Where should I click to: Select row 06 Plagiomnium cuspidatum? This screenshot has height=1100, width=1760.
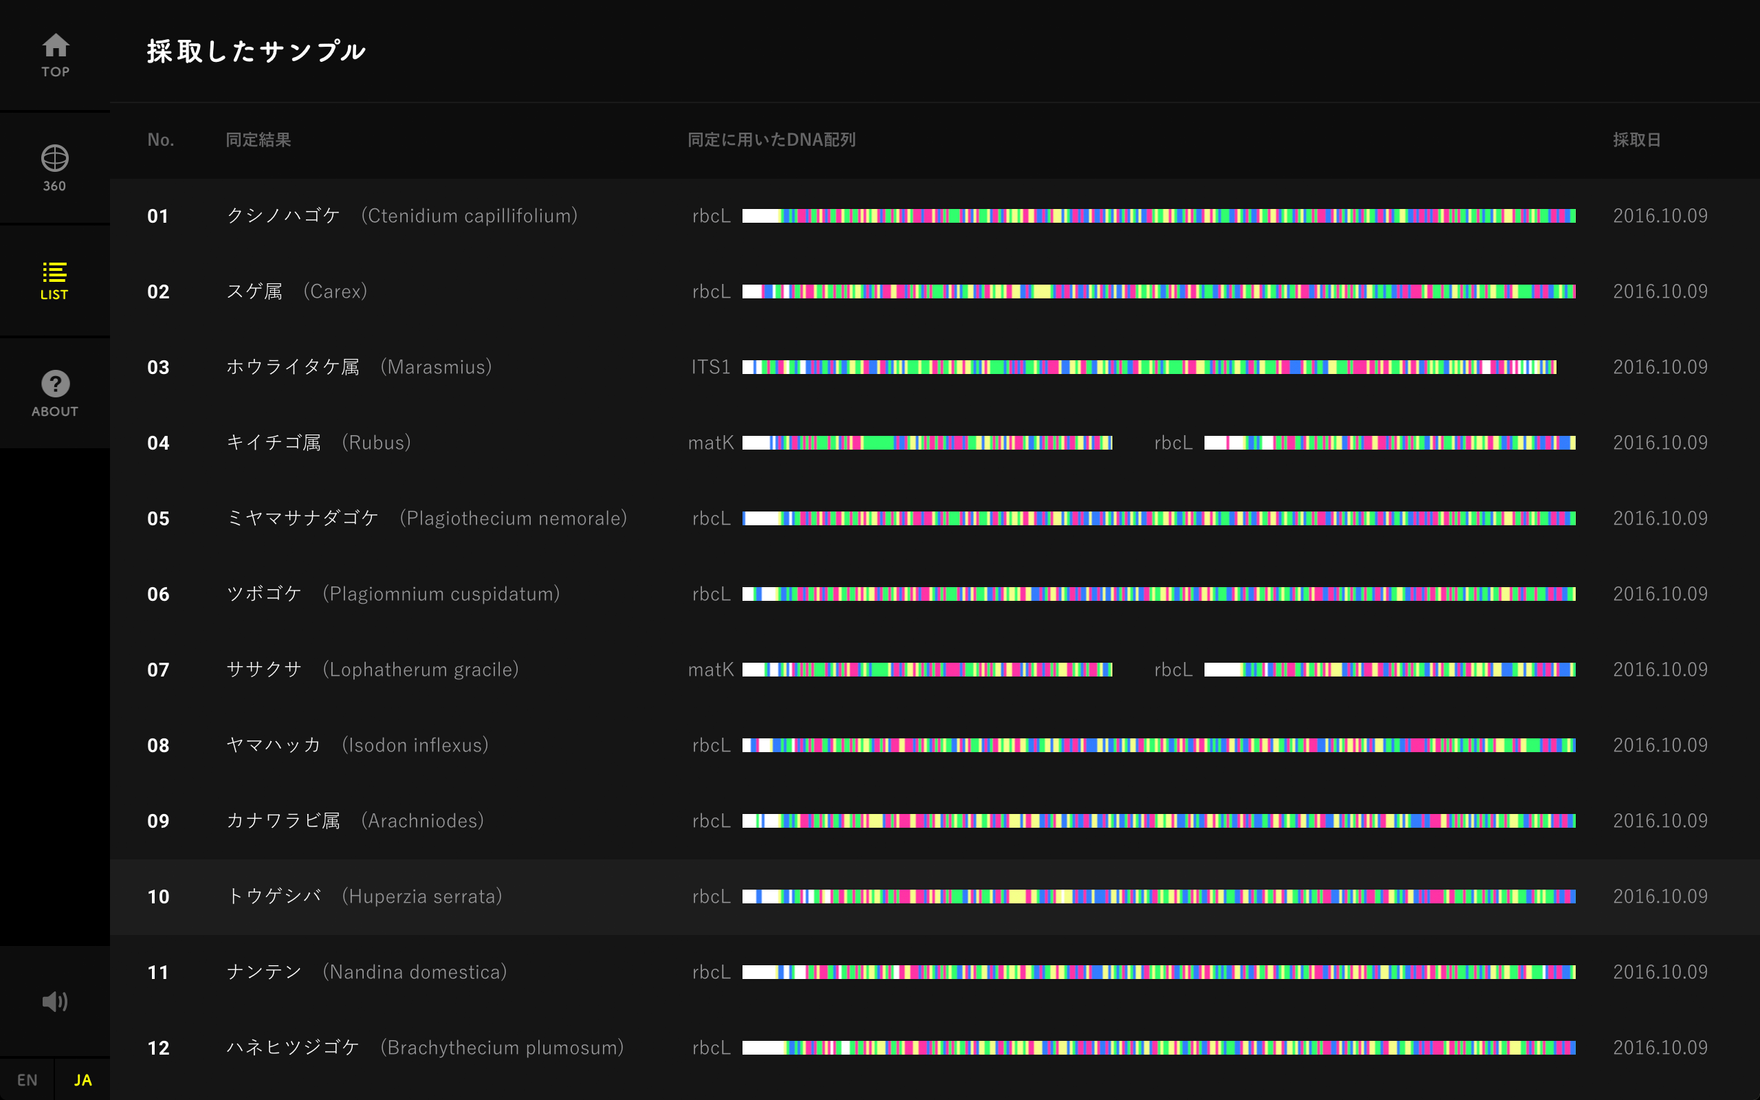392,594
